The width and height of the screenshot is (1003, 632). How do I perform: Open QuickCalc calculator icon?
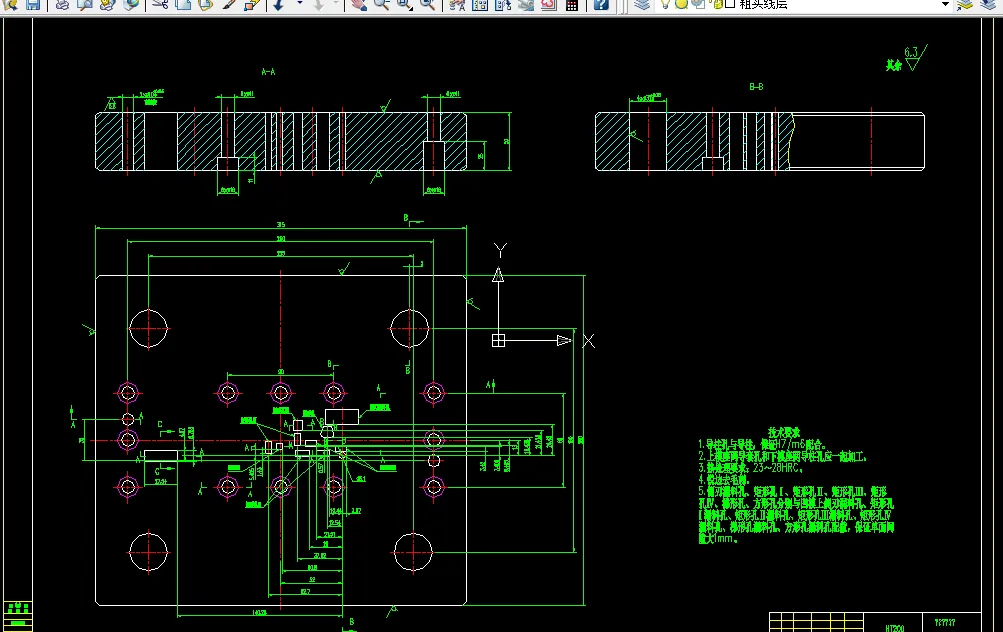click(x=573, y=5)
